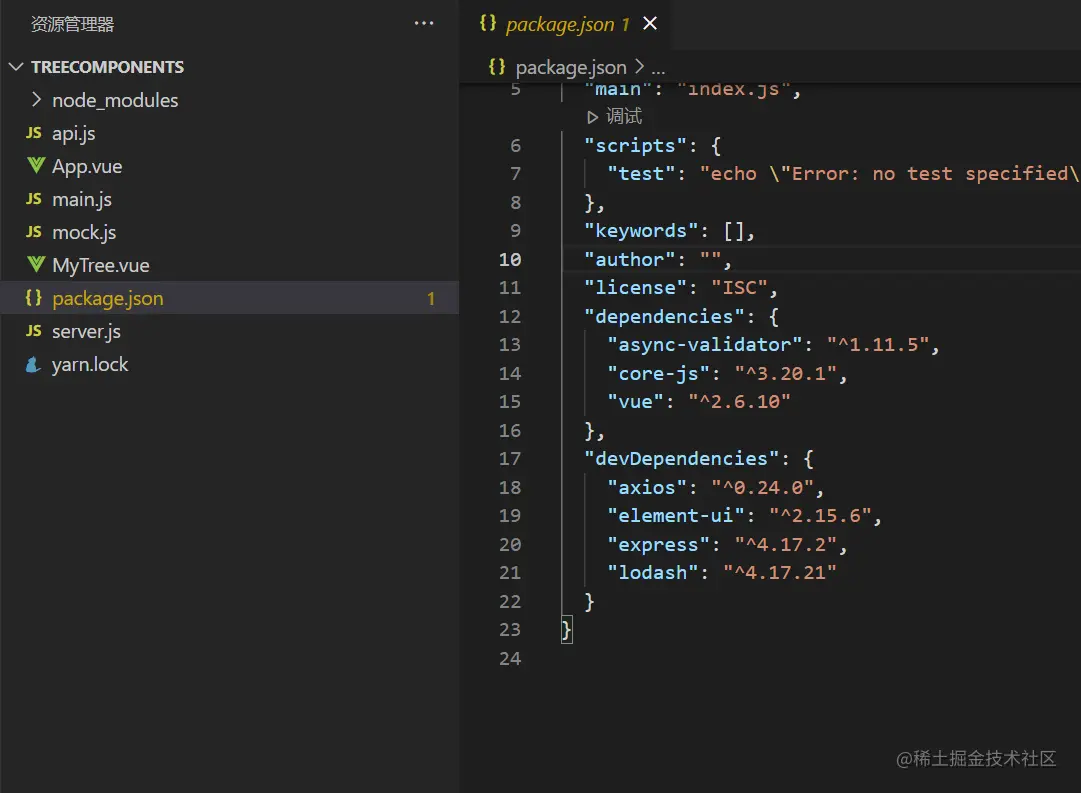This screenshot has height=793, width=1081.
Task: Click package.json in the breadcrumb bar
Action: (570, 68)
